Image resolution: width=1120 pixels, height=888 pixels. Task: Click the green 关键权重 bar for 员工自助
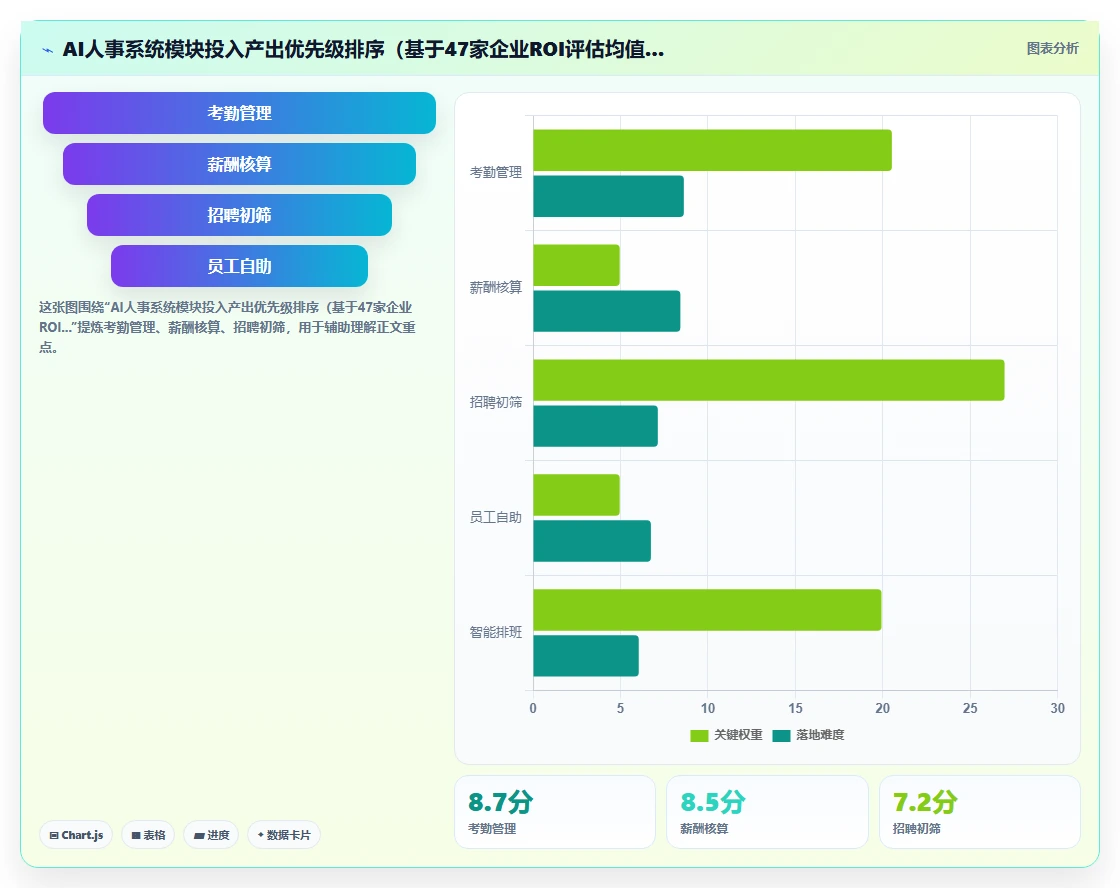click(x=576, y=495)
